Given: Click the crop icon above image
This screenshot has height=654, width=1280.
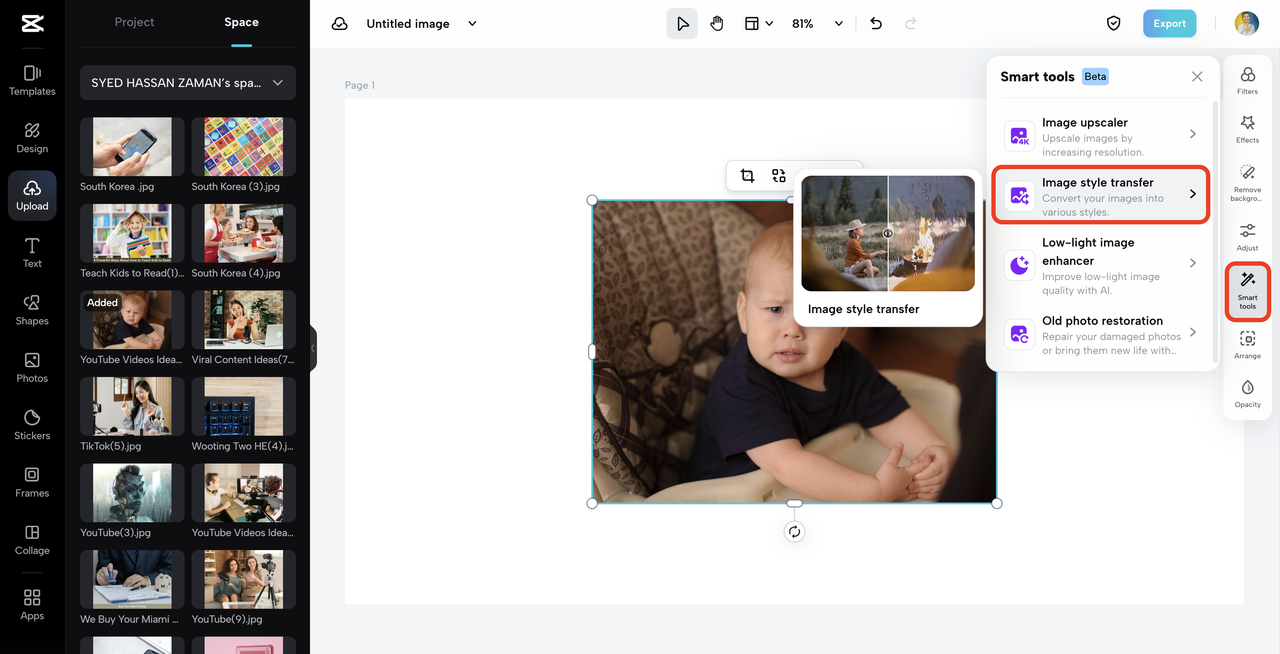Looking at the screenshot, I should pyautogui.click(x=747, y=176).
